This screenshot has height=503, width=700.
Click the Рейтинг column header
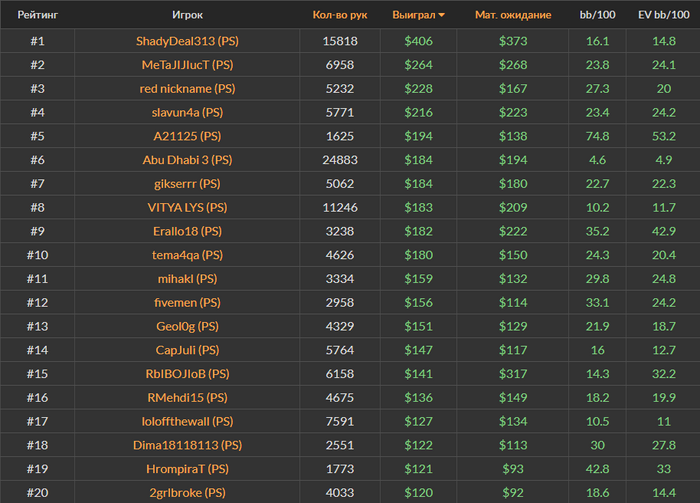point(37,15)
